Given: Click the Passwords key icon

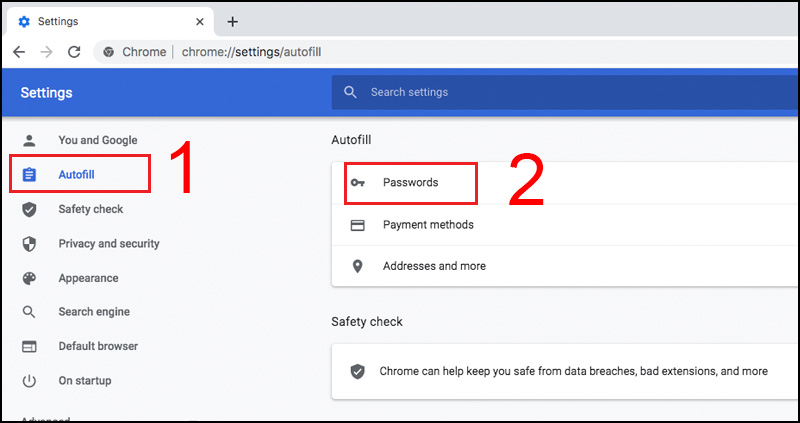Looking at the screenshot, I should pos(357,183).
